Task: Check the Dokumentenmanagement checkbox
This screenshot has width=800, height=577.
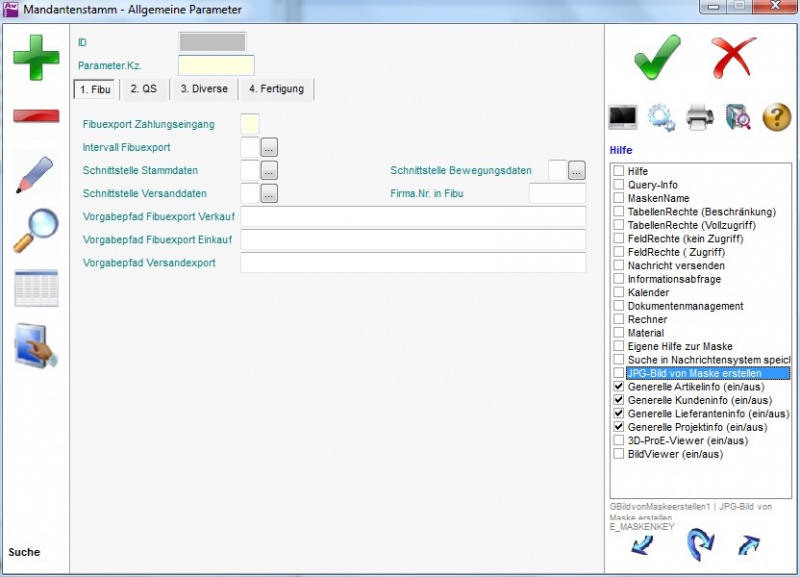Action: click(619, 306)
